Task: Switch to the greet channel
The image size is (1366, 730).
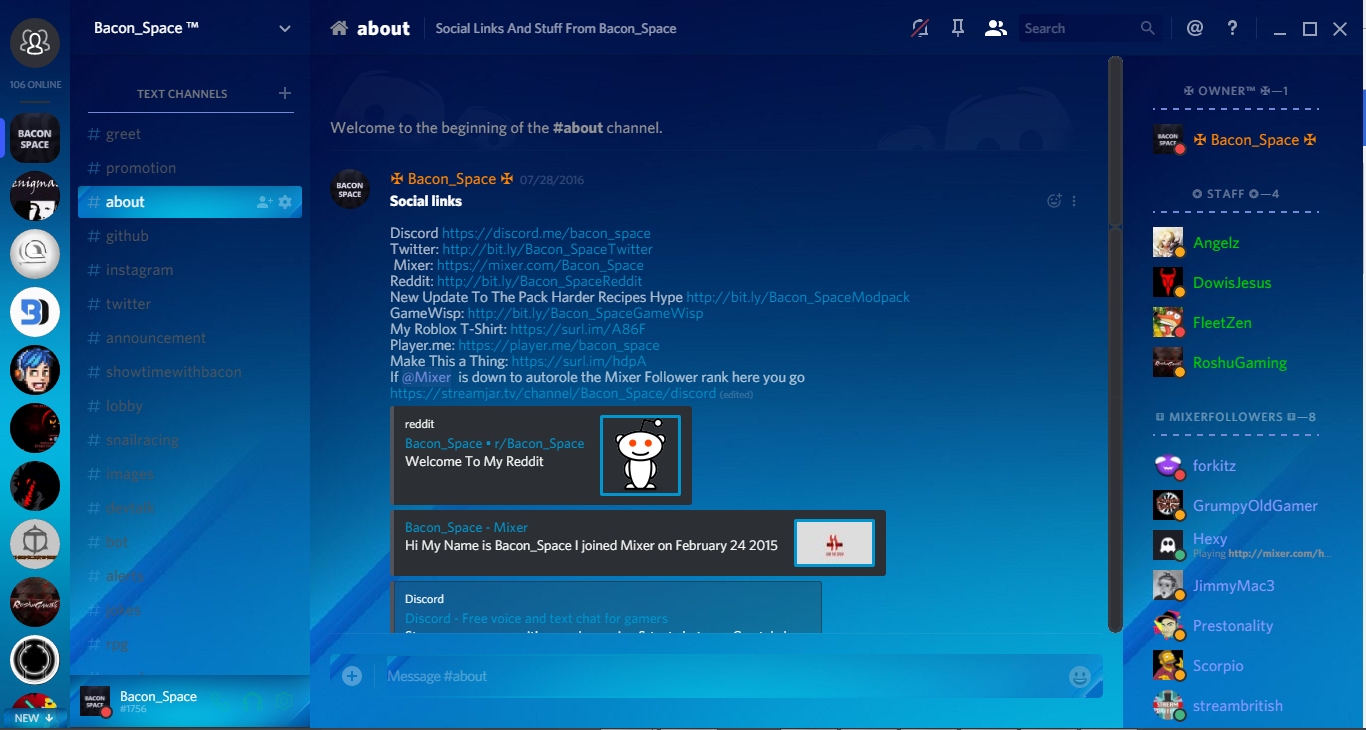Action: [190, 134]
